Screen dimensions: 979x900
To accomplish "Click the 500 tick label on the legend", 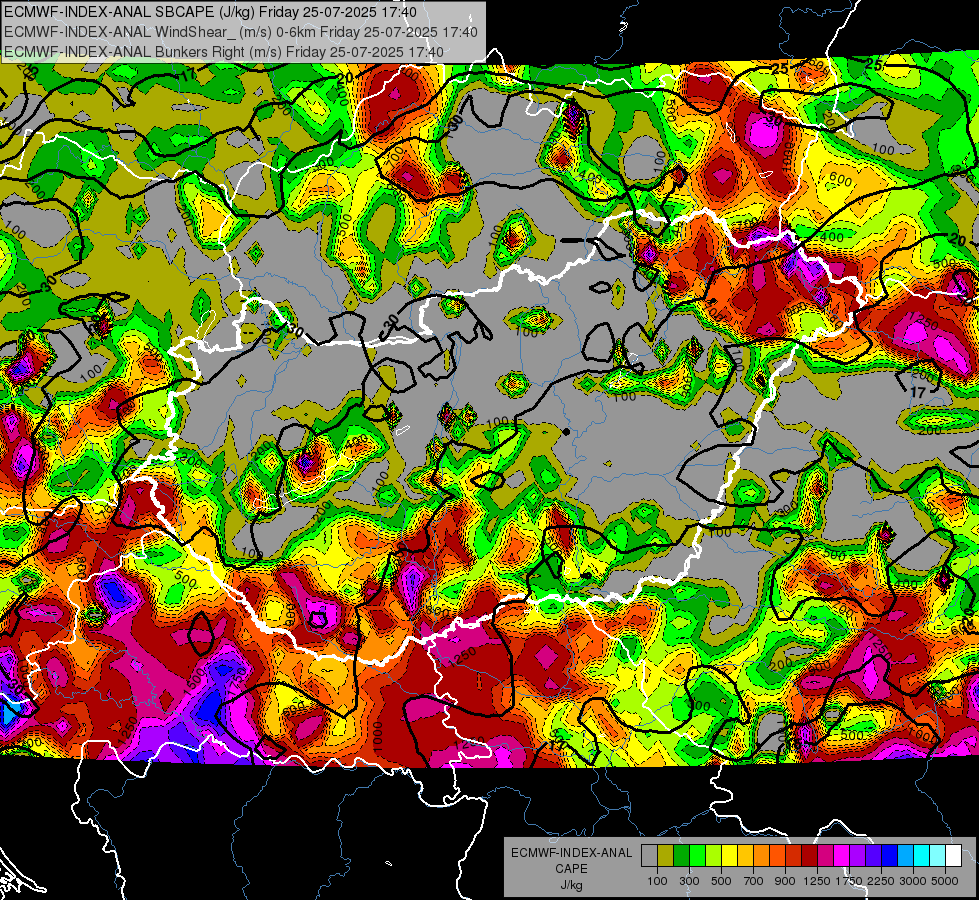I will (x=721, y=881).
